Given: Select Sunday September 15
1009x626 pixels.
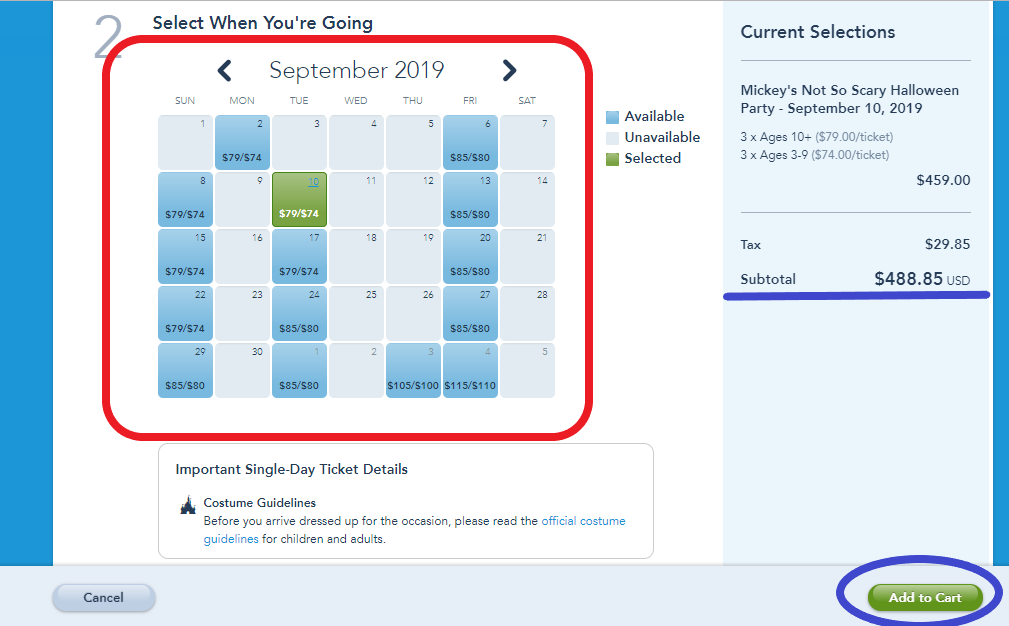Looking at the screenshot, I should tap(185, 256).
